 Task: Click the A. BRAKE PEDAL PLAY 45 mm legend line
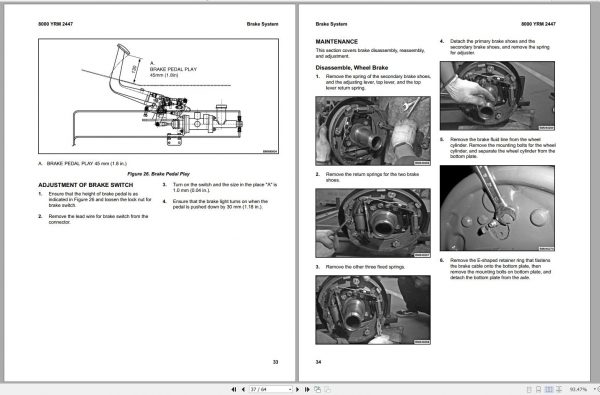pyautogui.click(x=83, y=163)
